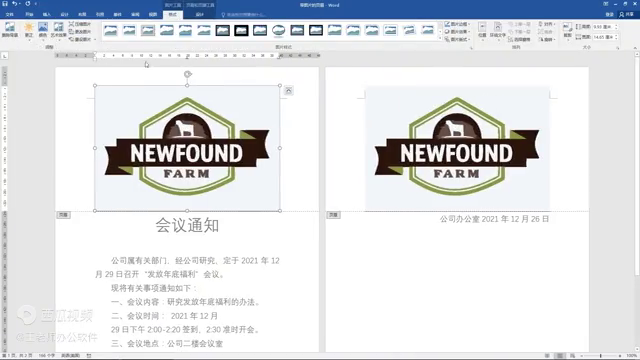Open the Position (位置) dropdown
The image size is (640, 360).
tap(482, 31)
